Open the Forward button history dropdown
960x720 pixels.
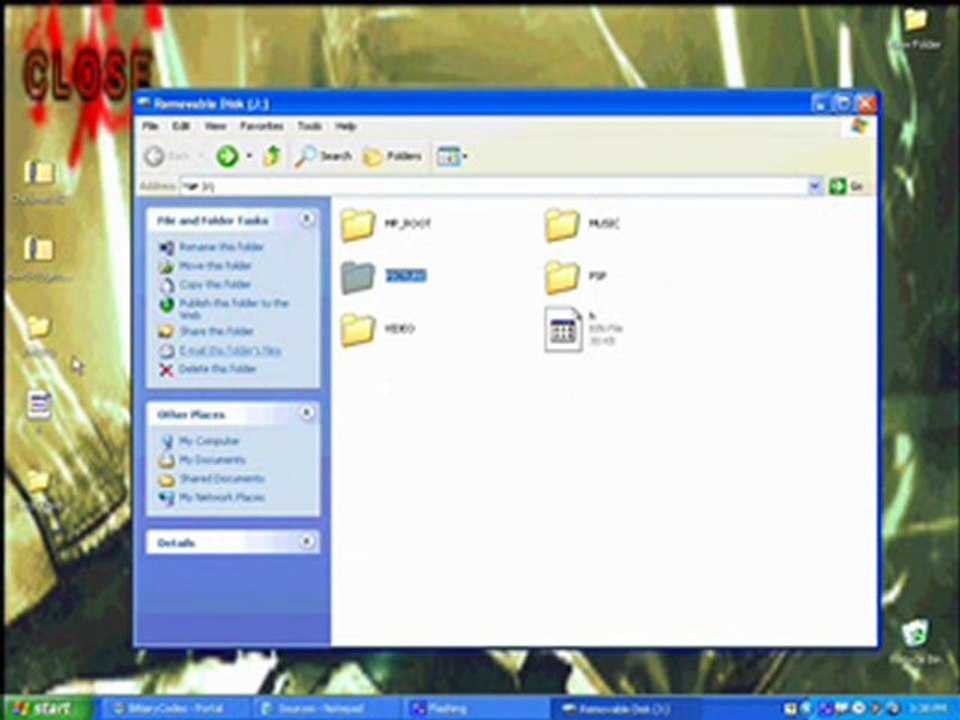[249, 157]
